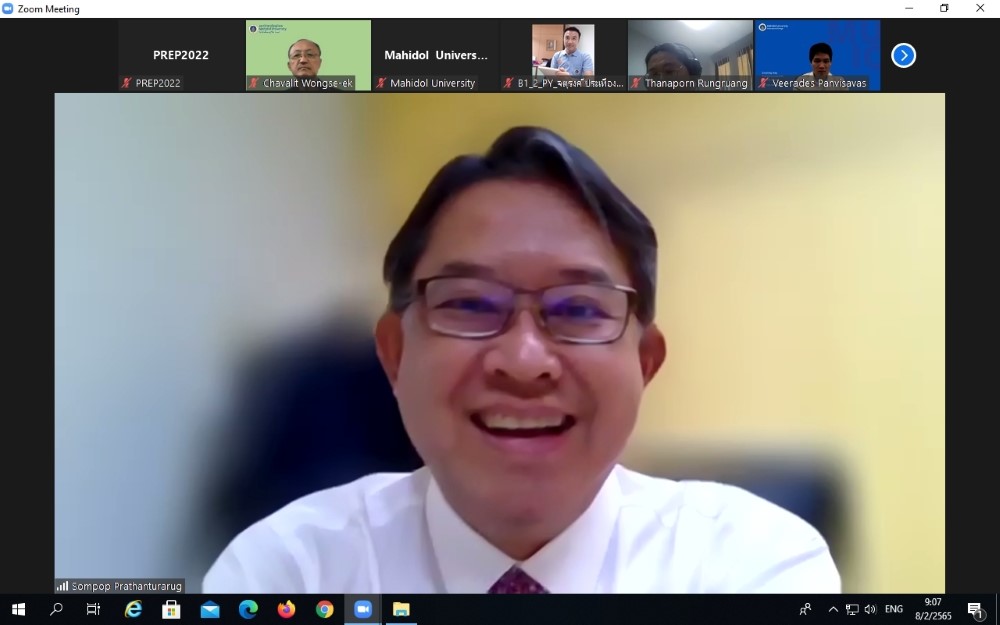The height and width of the screenshot is (625, 1000).
Task: Expand the hidden system tray icons
Action: tap(833, 609)
